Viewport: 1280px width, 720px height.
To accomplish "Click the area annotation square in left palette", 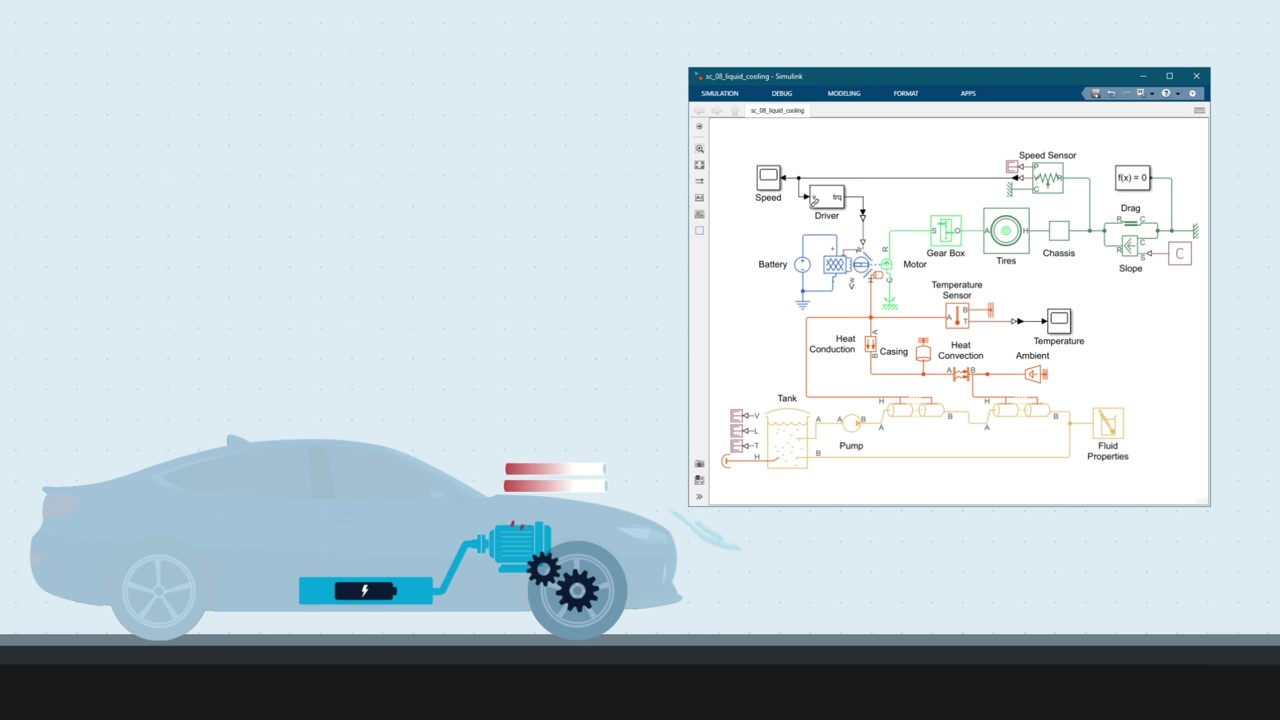I will click(x=700, y=231).
